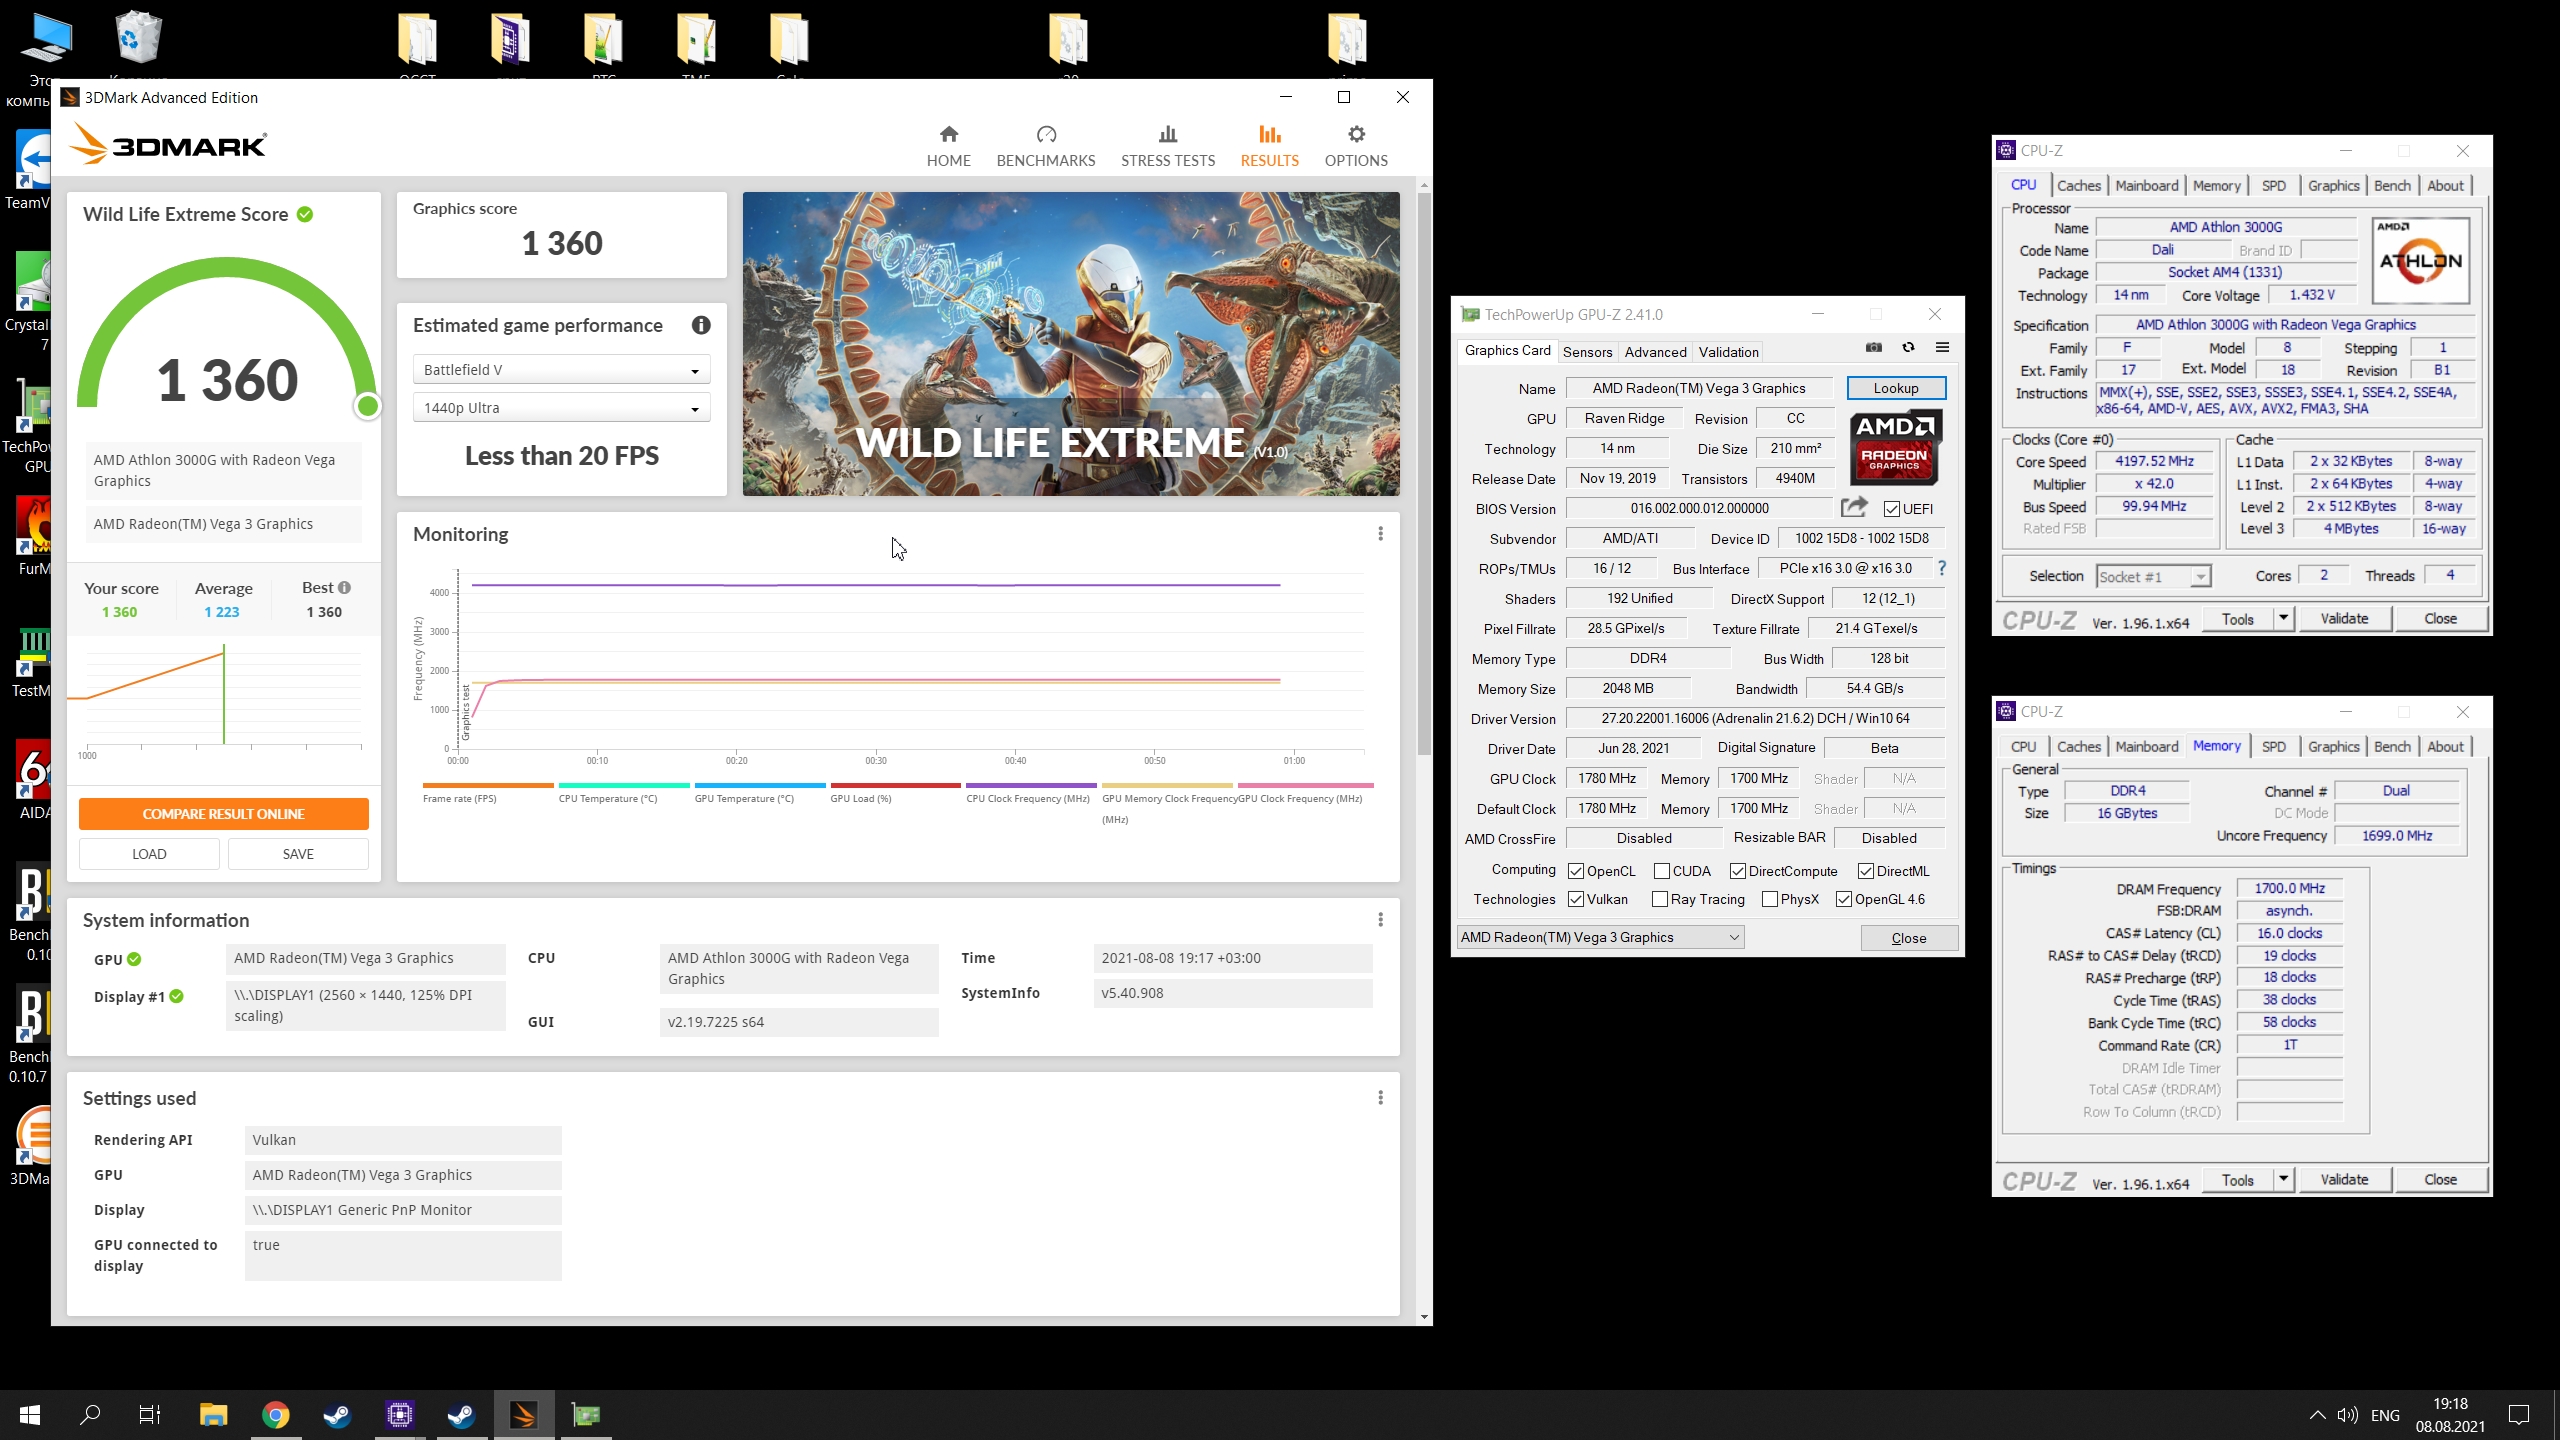
Task: Open CPU-Z taskbar icon
Action: point(399,1415)
